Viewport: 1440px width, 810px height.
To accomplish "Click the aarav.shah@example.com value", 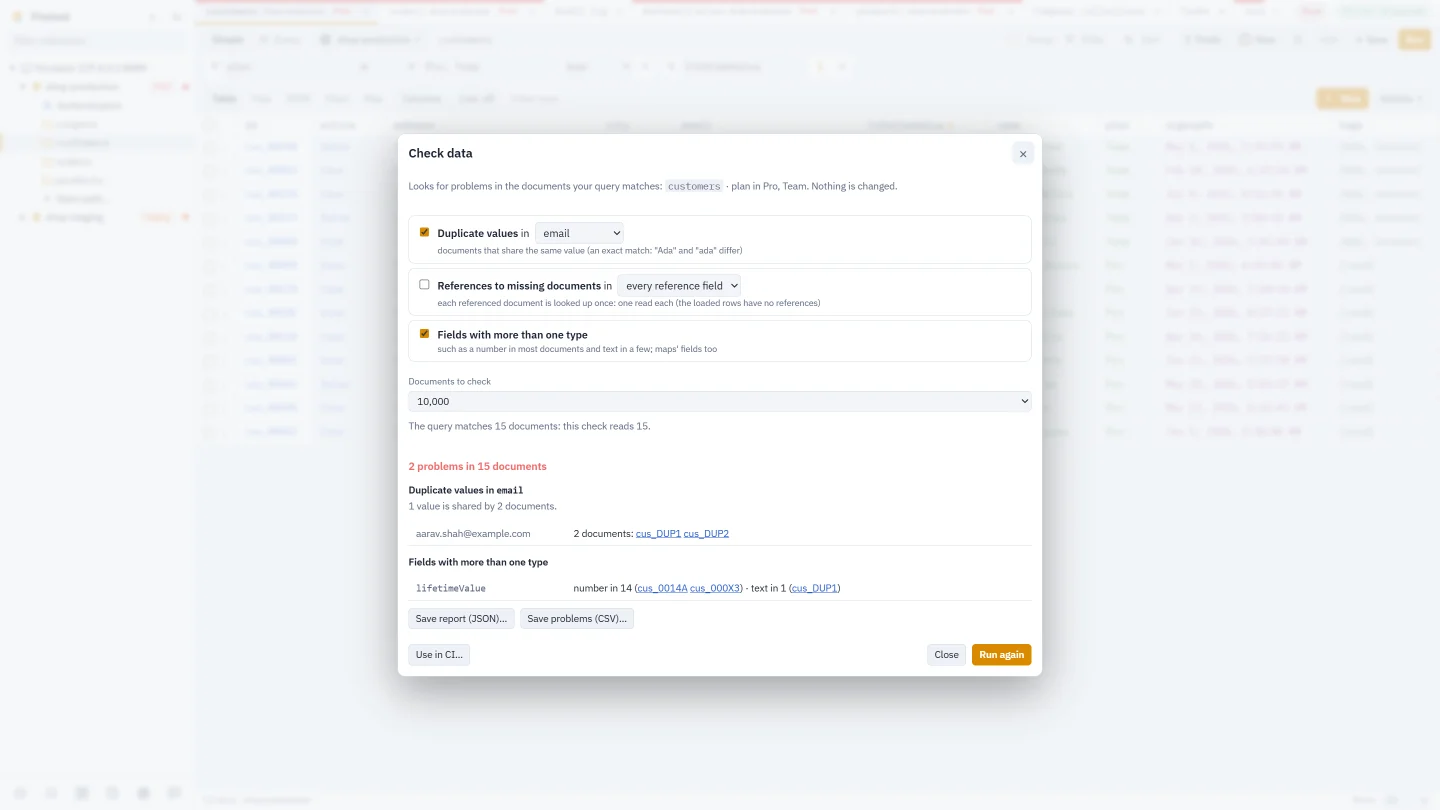I will pos(473,533).
